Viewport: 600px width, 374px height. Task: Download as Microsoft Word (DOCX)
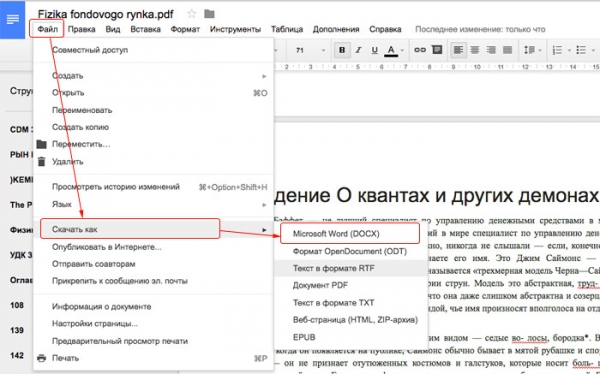click(351, 234)
